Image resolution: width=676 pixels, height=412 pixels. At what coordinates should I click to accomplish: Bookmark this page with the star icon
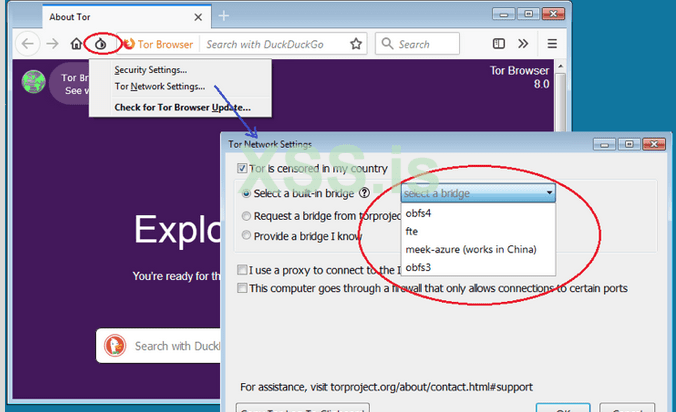tap(356, 44)
